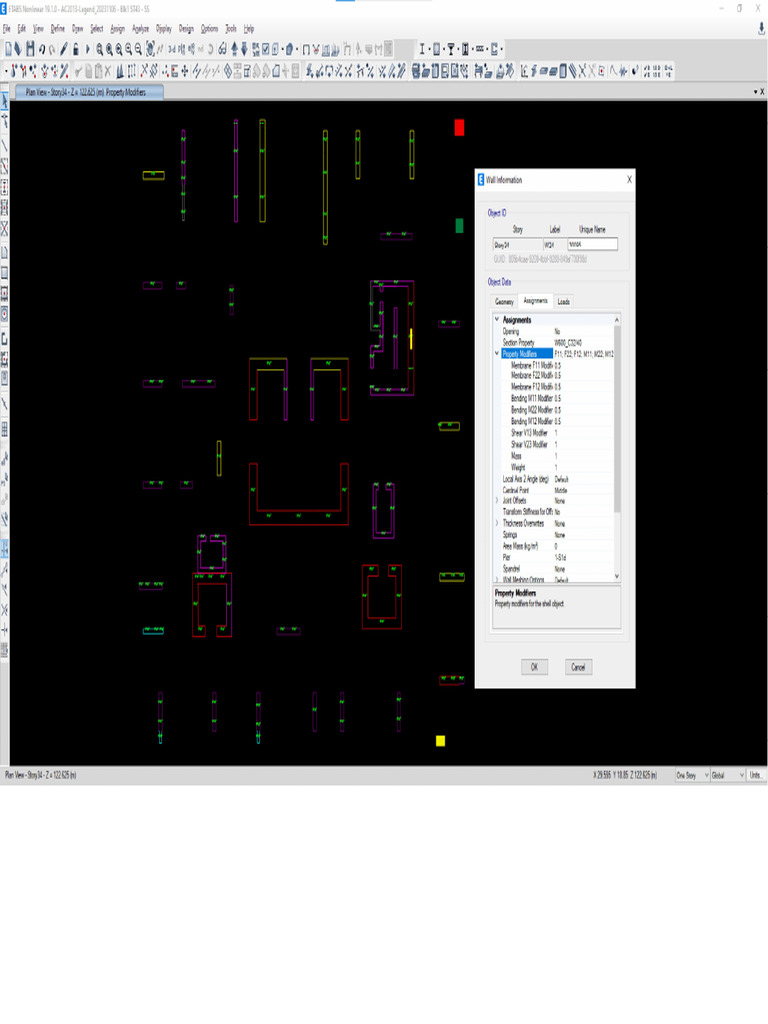Collapse the Property Modifiers group
This screenshot has height=1024, width=768.
tap(497, 354)
